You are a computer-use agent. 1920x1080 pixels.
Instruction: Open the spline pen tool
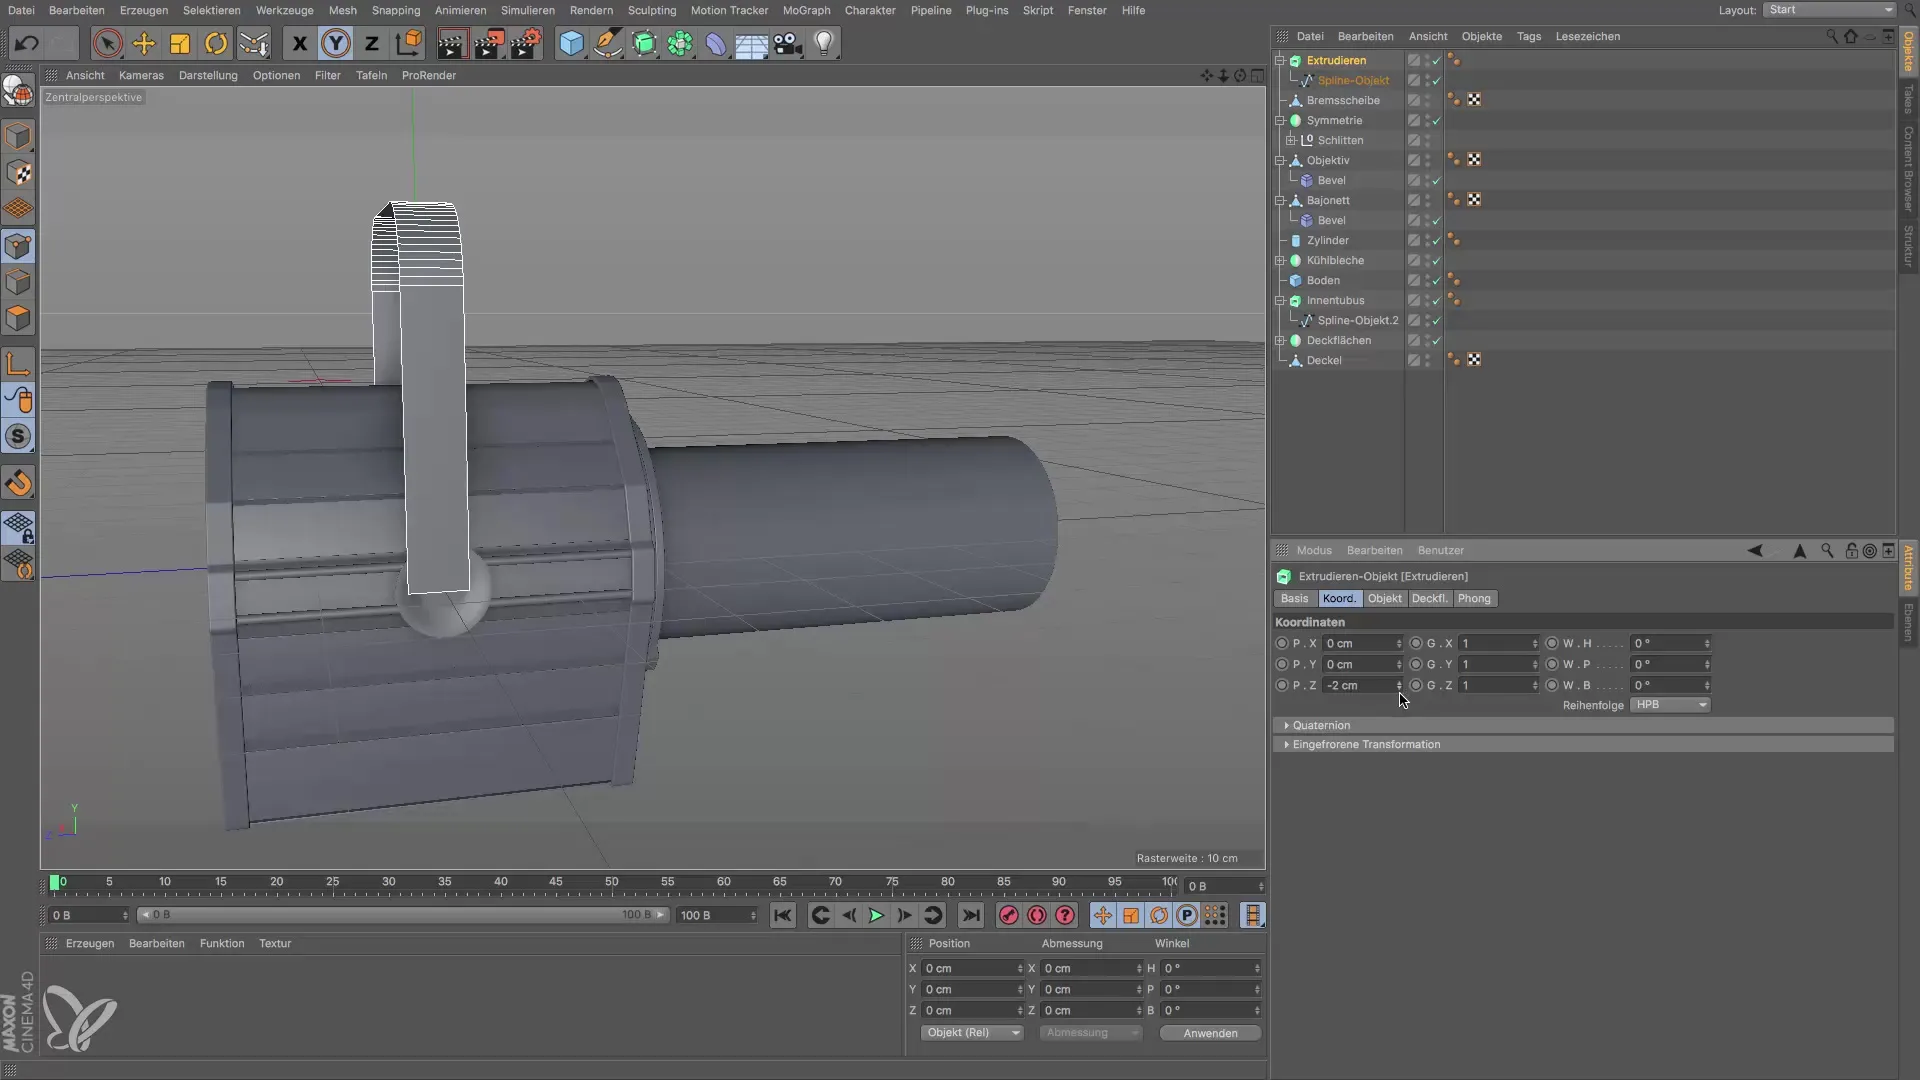coord(607,43)
